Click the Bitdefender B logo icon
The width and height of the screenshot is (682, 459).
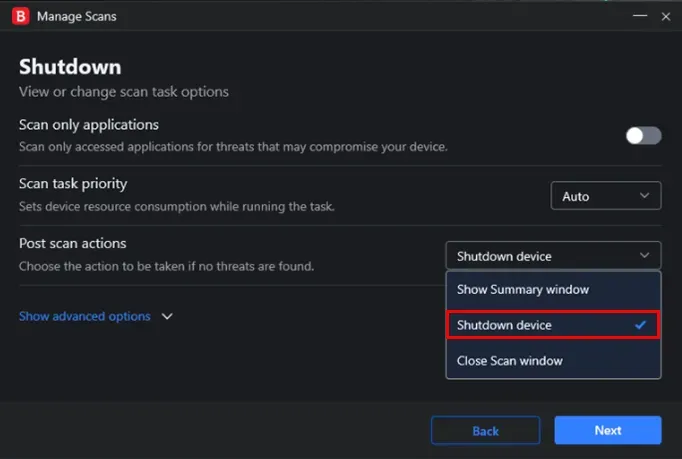[20, 16]
